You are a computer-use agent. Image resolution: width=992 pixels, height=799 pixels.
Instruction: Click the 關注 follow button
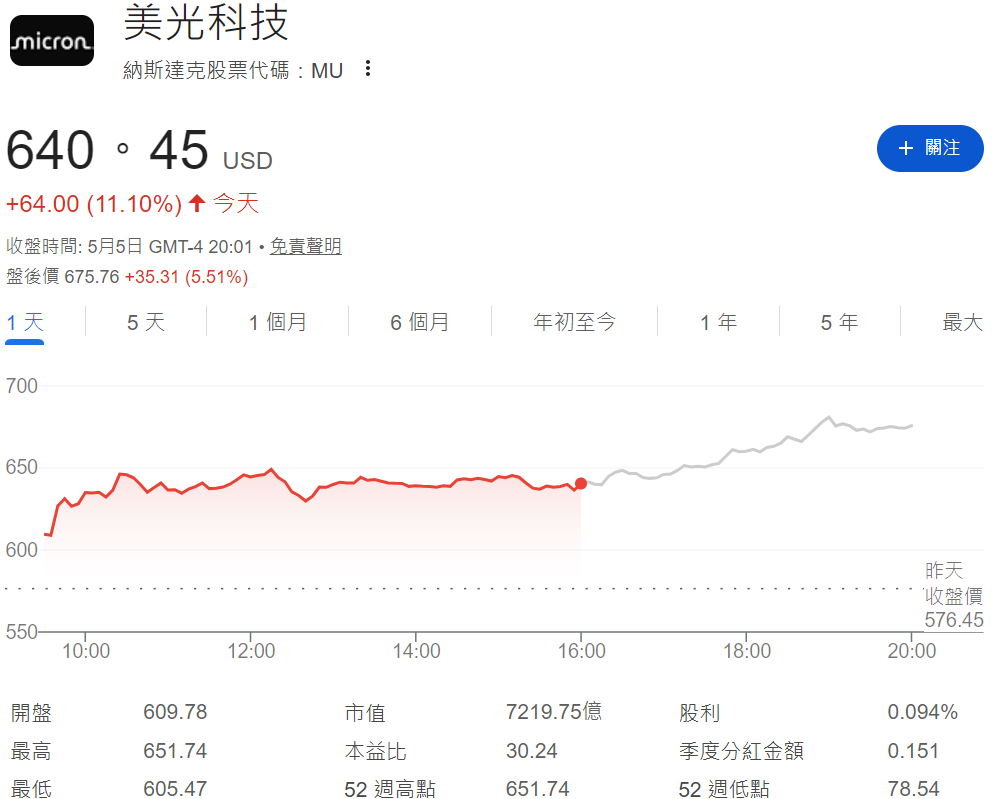click(929, 148)
